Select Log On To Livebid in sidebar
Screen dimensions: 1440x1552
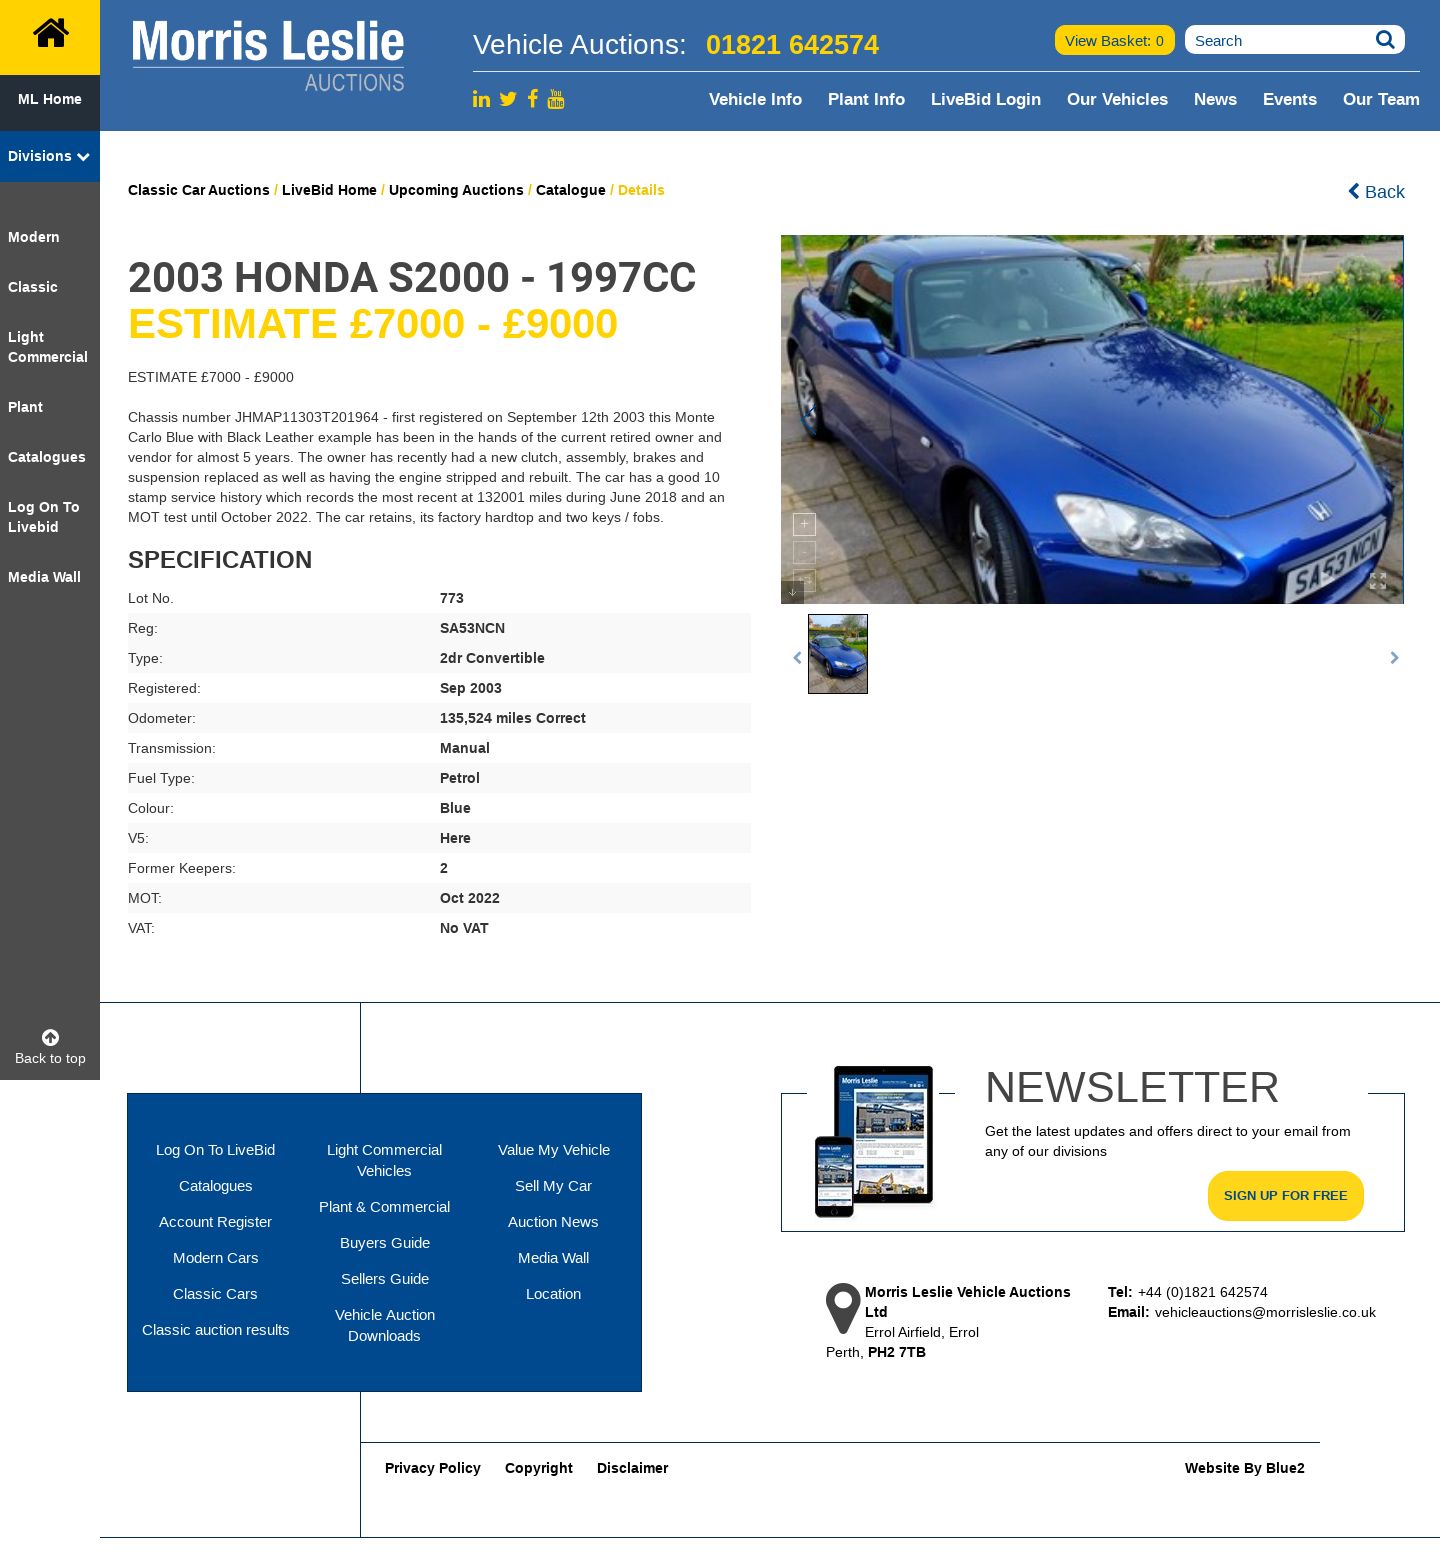[44, 517]
